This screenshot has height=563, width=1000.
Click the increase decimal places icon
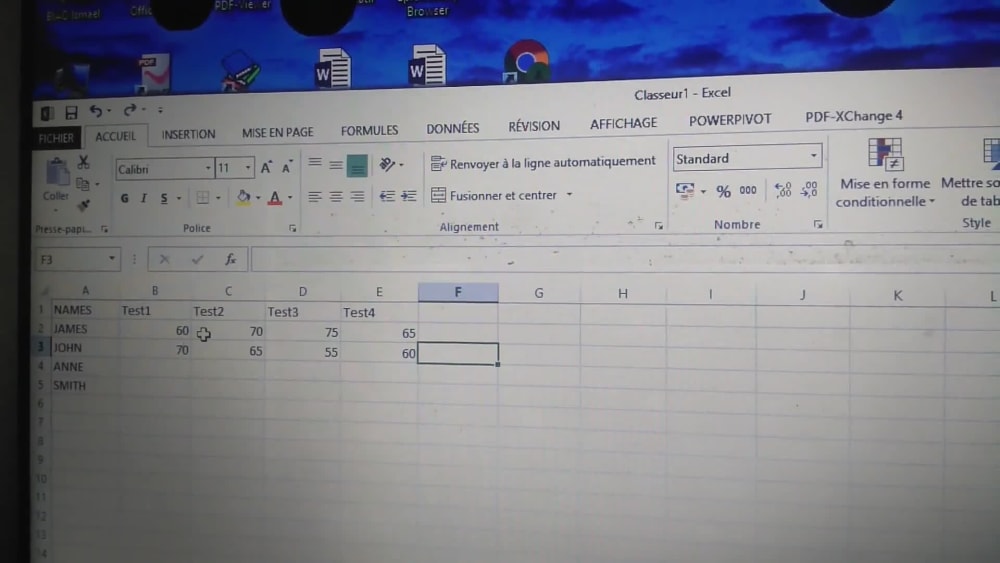pyautogui.click(x=783, y=189)
